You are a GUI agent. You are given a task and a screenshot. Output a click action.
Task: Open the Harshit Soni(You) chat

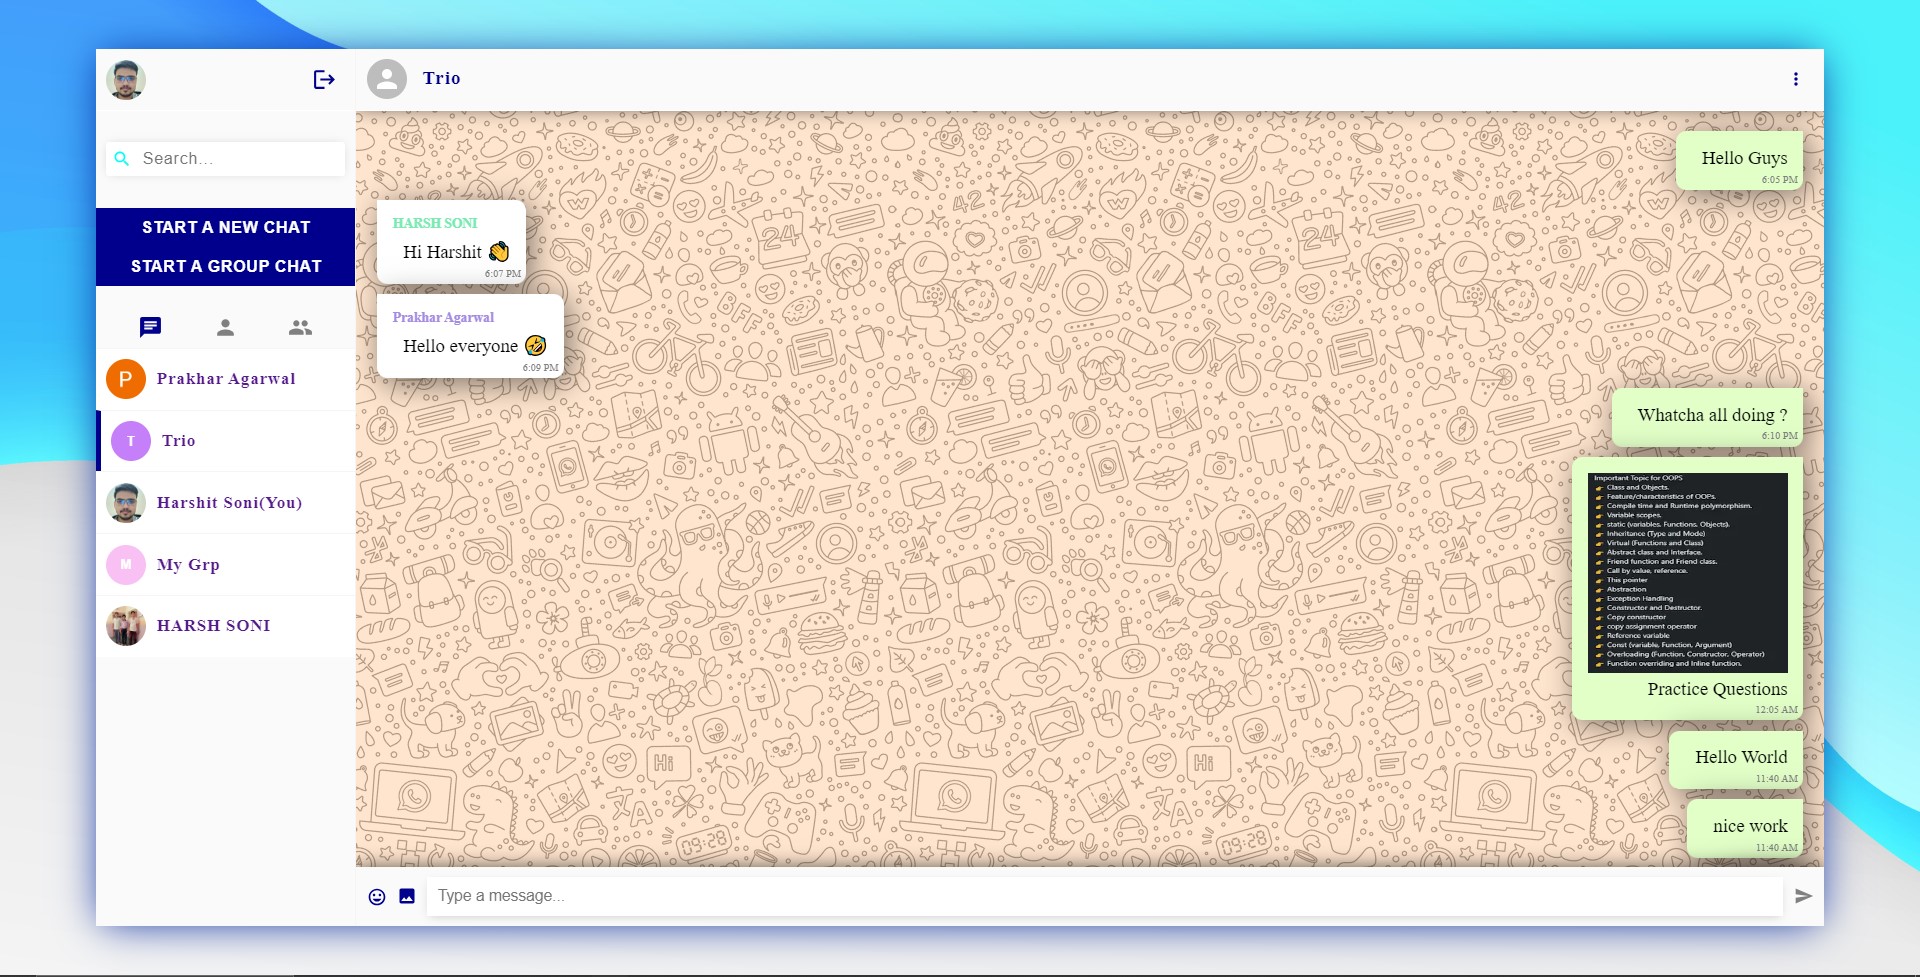click(x=229, y=503)
